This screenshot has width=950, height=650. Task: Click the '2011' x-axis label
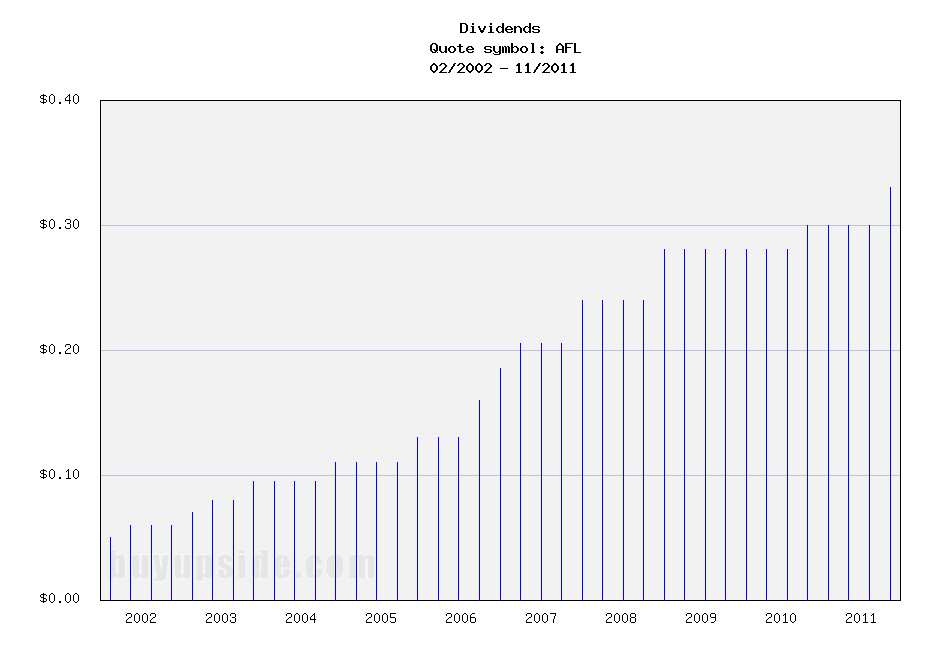(860, 618)
